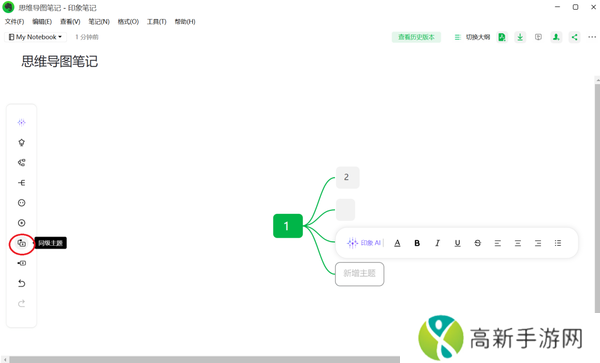Click the 1 分钟前 timestamp
600x363 pixels.
tap(87, 37)
